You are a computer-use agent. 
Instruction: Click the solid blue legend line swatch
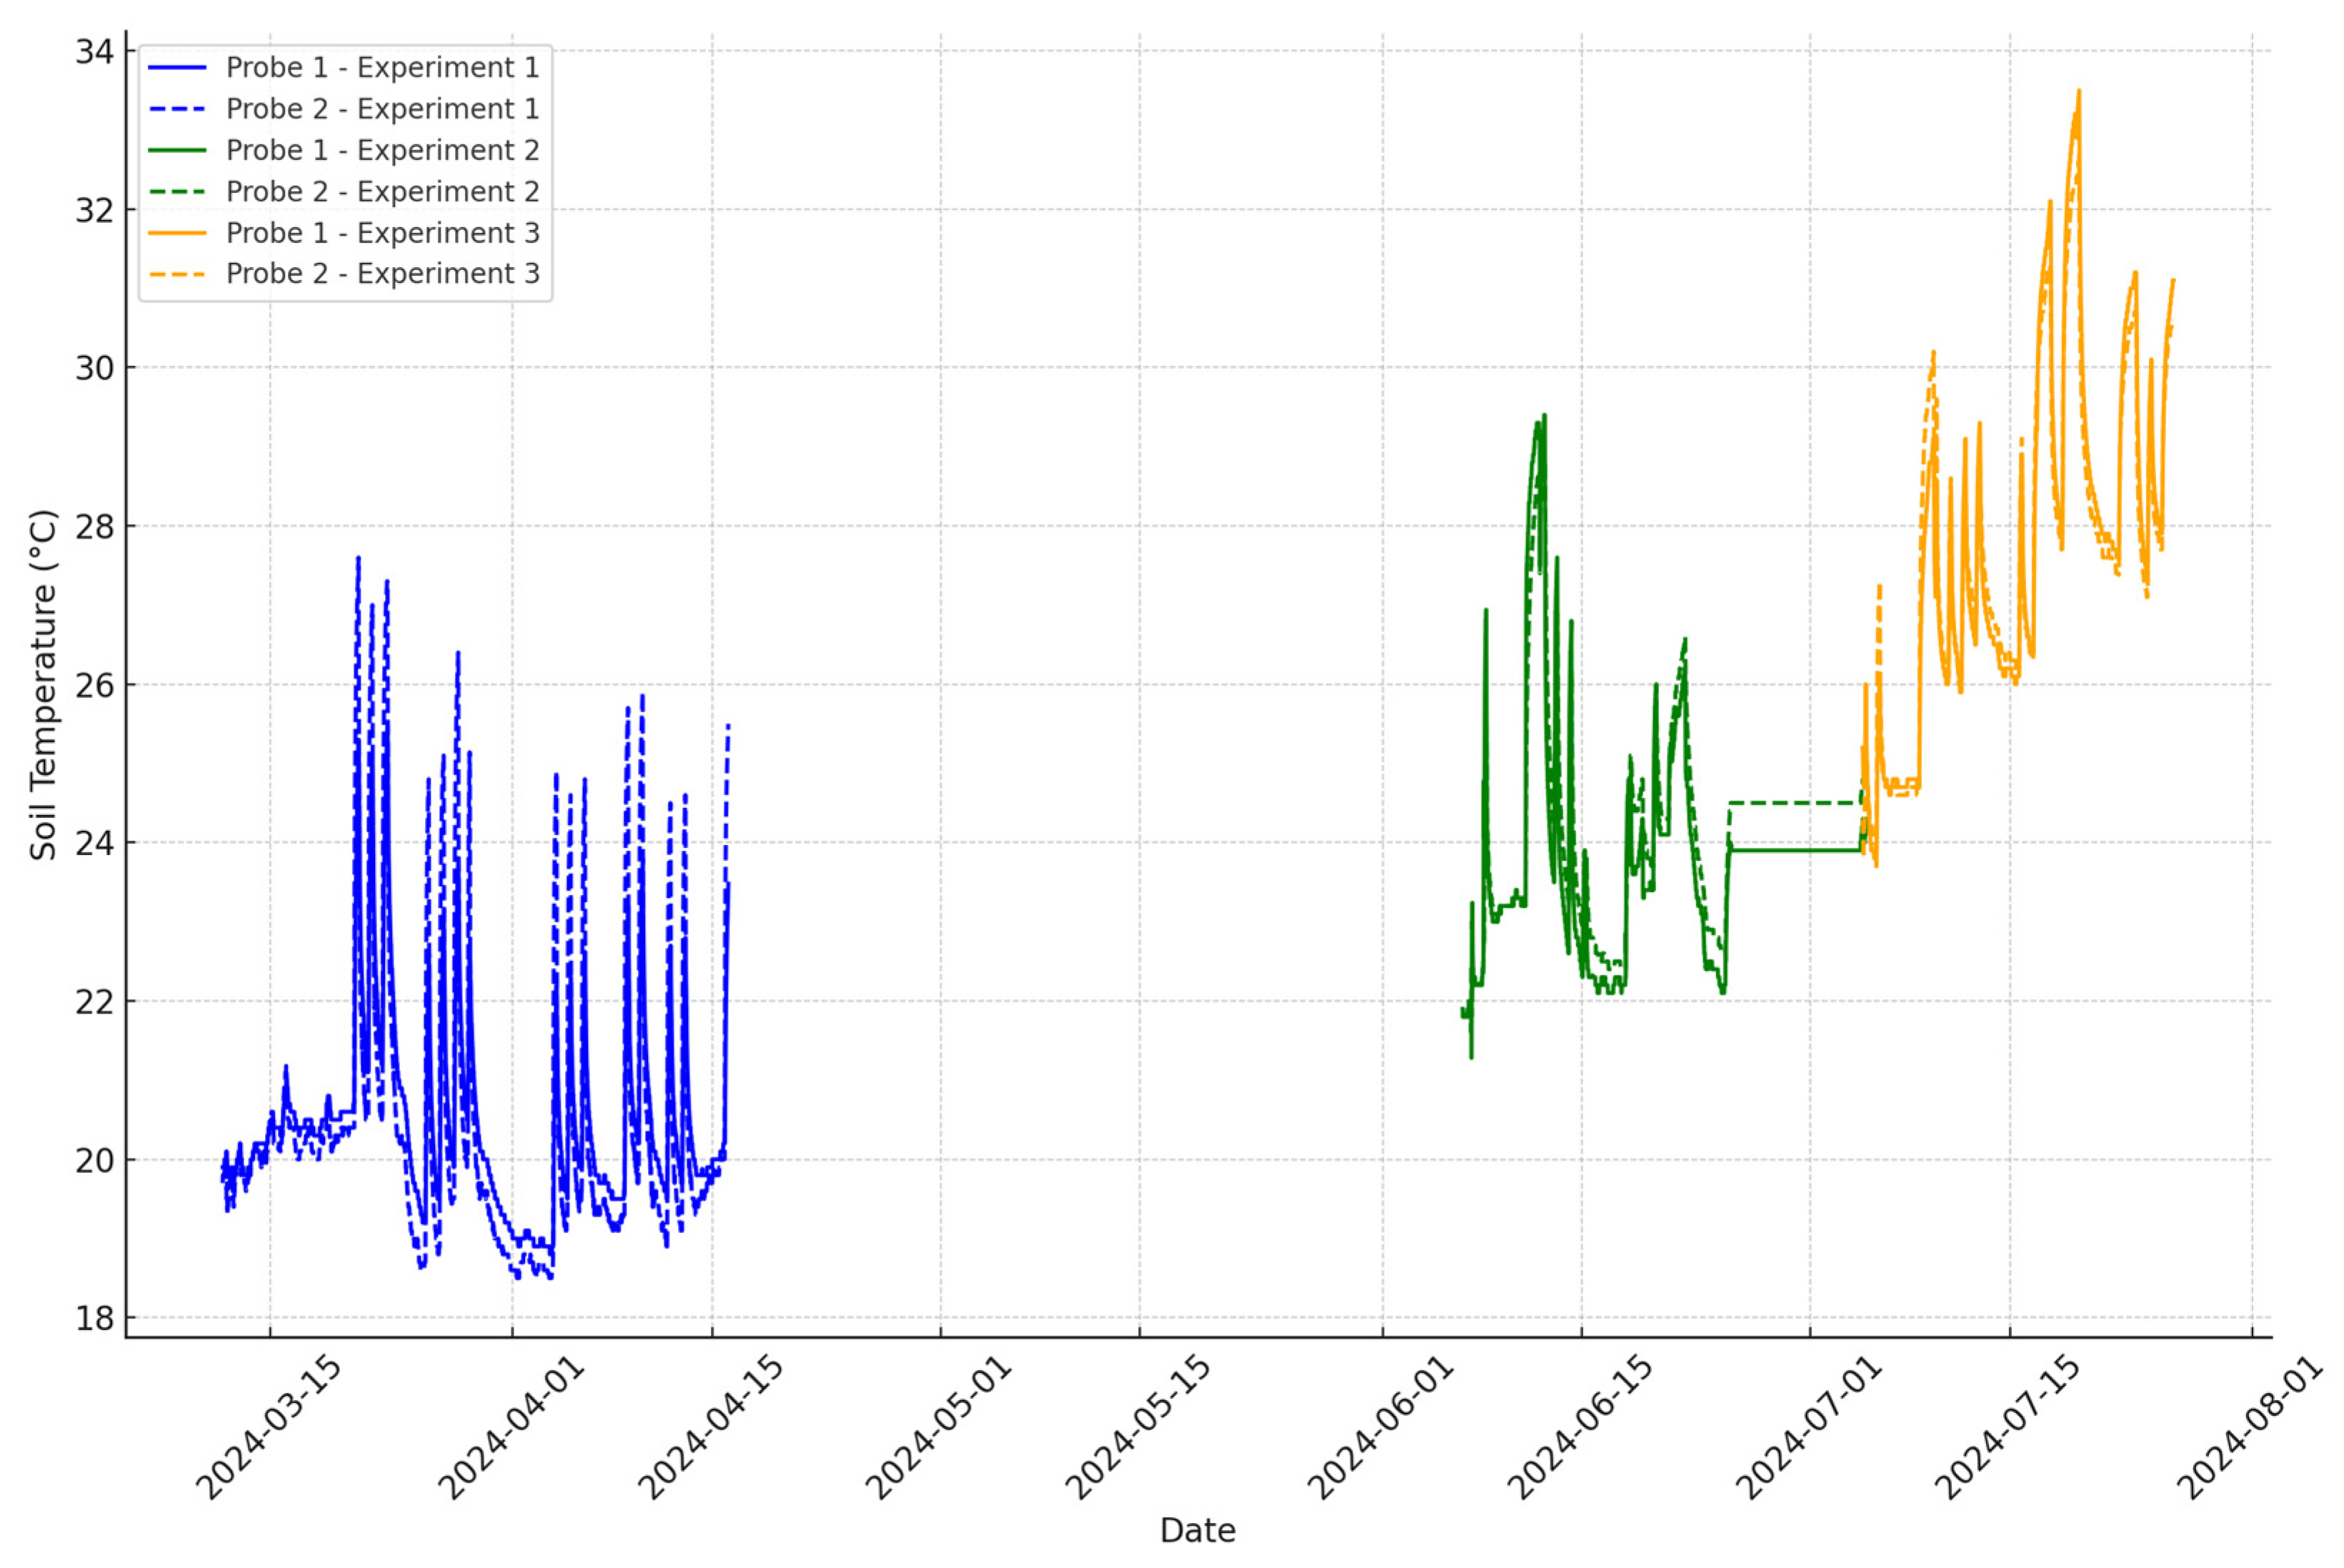(x=177, y=67)
